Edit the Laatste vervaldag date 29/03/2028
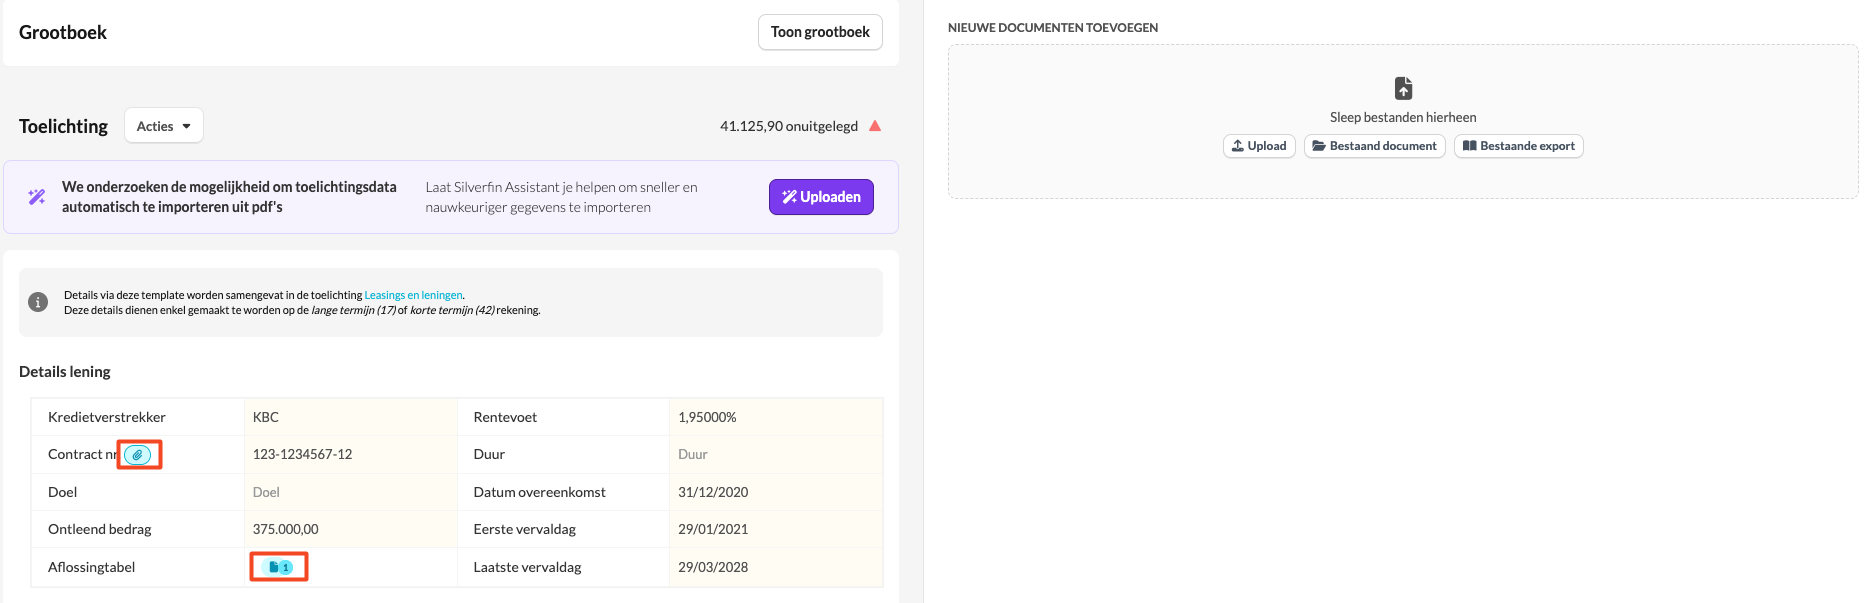The image size is (1866, 603). [775, 567]
